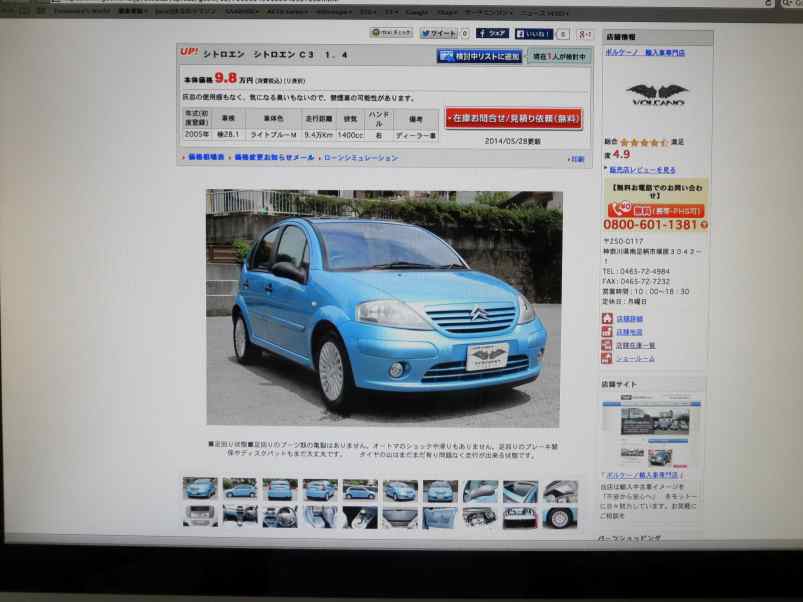Select the engine close-up thumbnail in bottom row
Screen dimensions: 803x602
480,518
